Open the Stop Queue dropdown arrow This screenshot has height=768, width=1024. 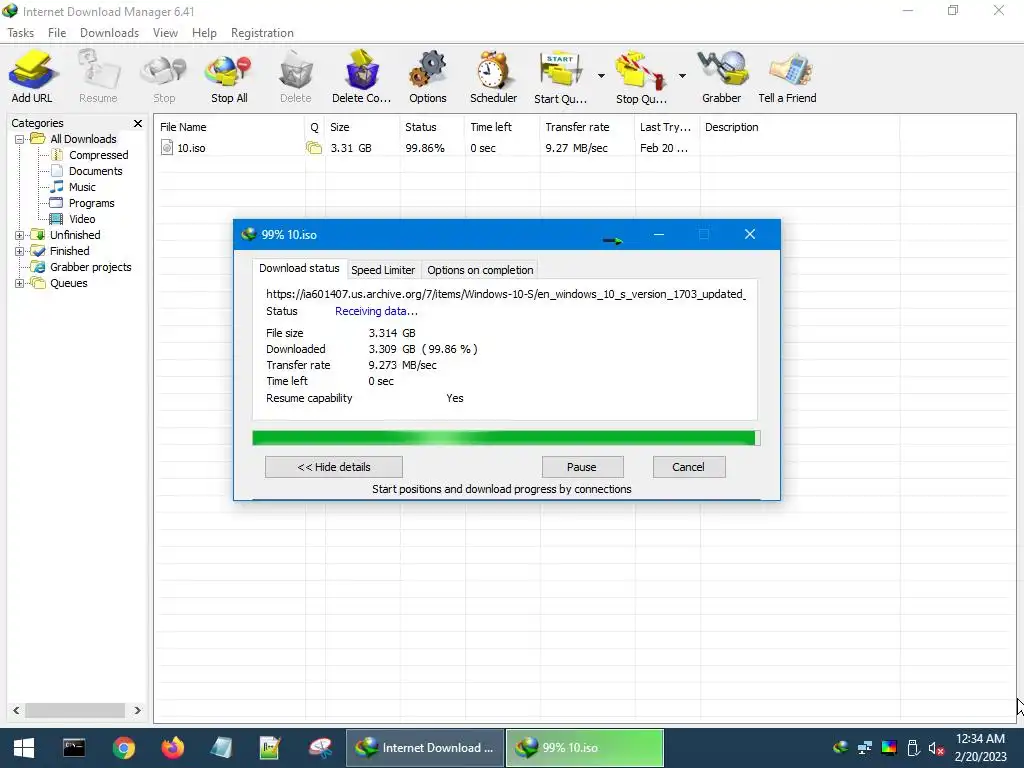tap(682, 76)
